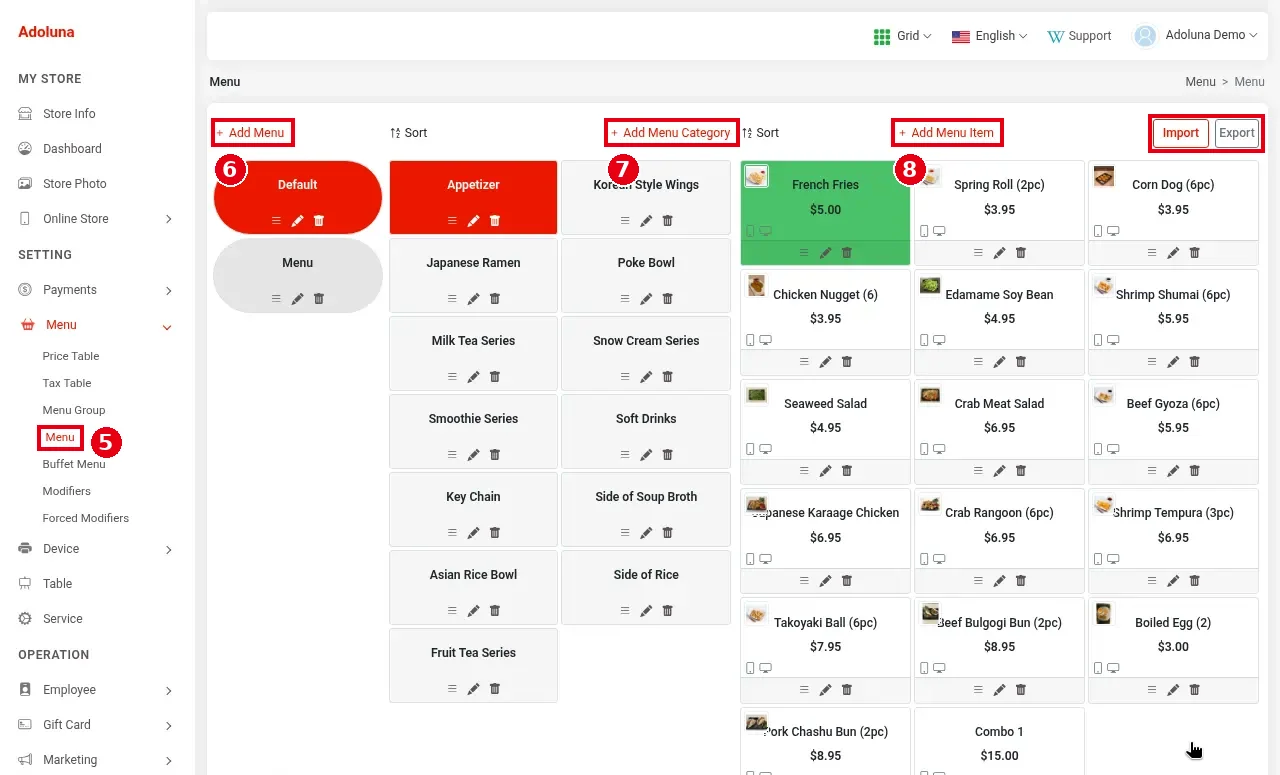Delete the Default menu using trash icon
The height and width of the screenshot is (775, 1280).
coord(319,221)
